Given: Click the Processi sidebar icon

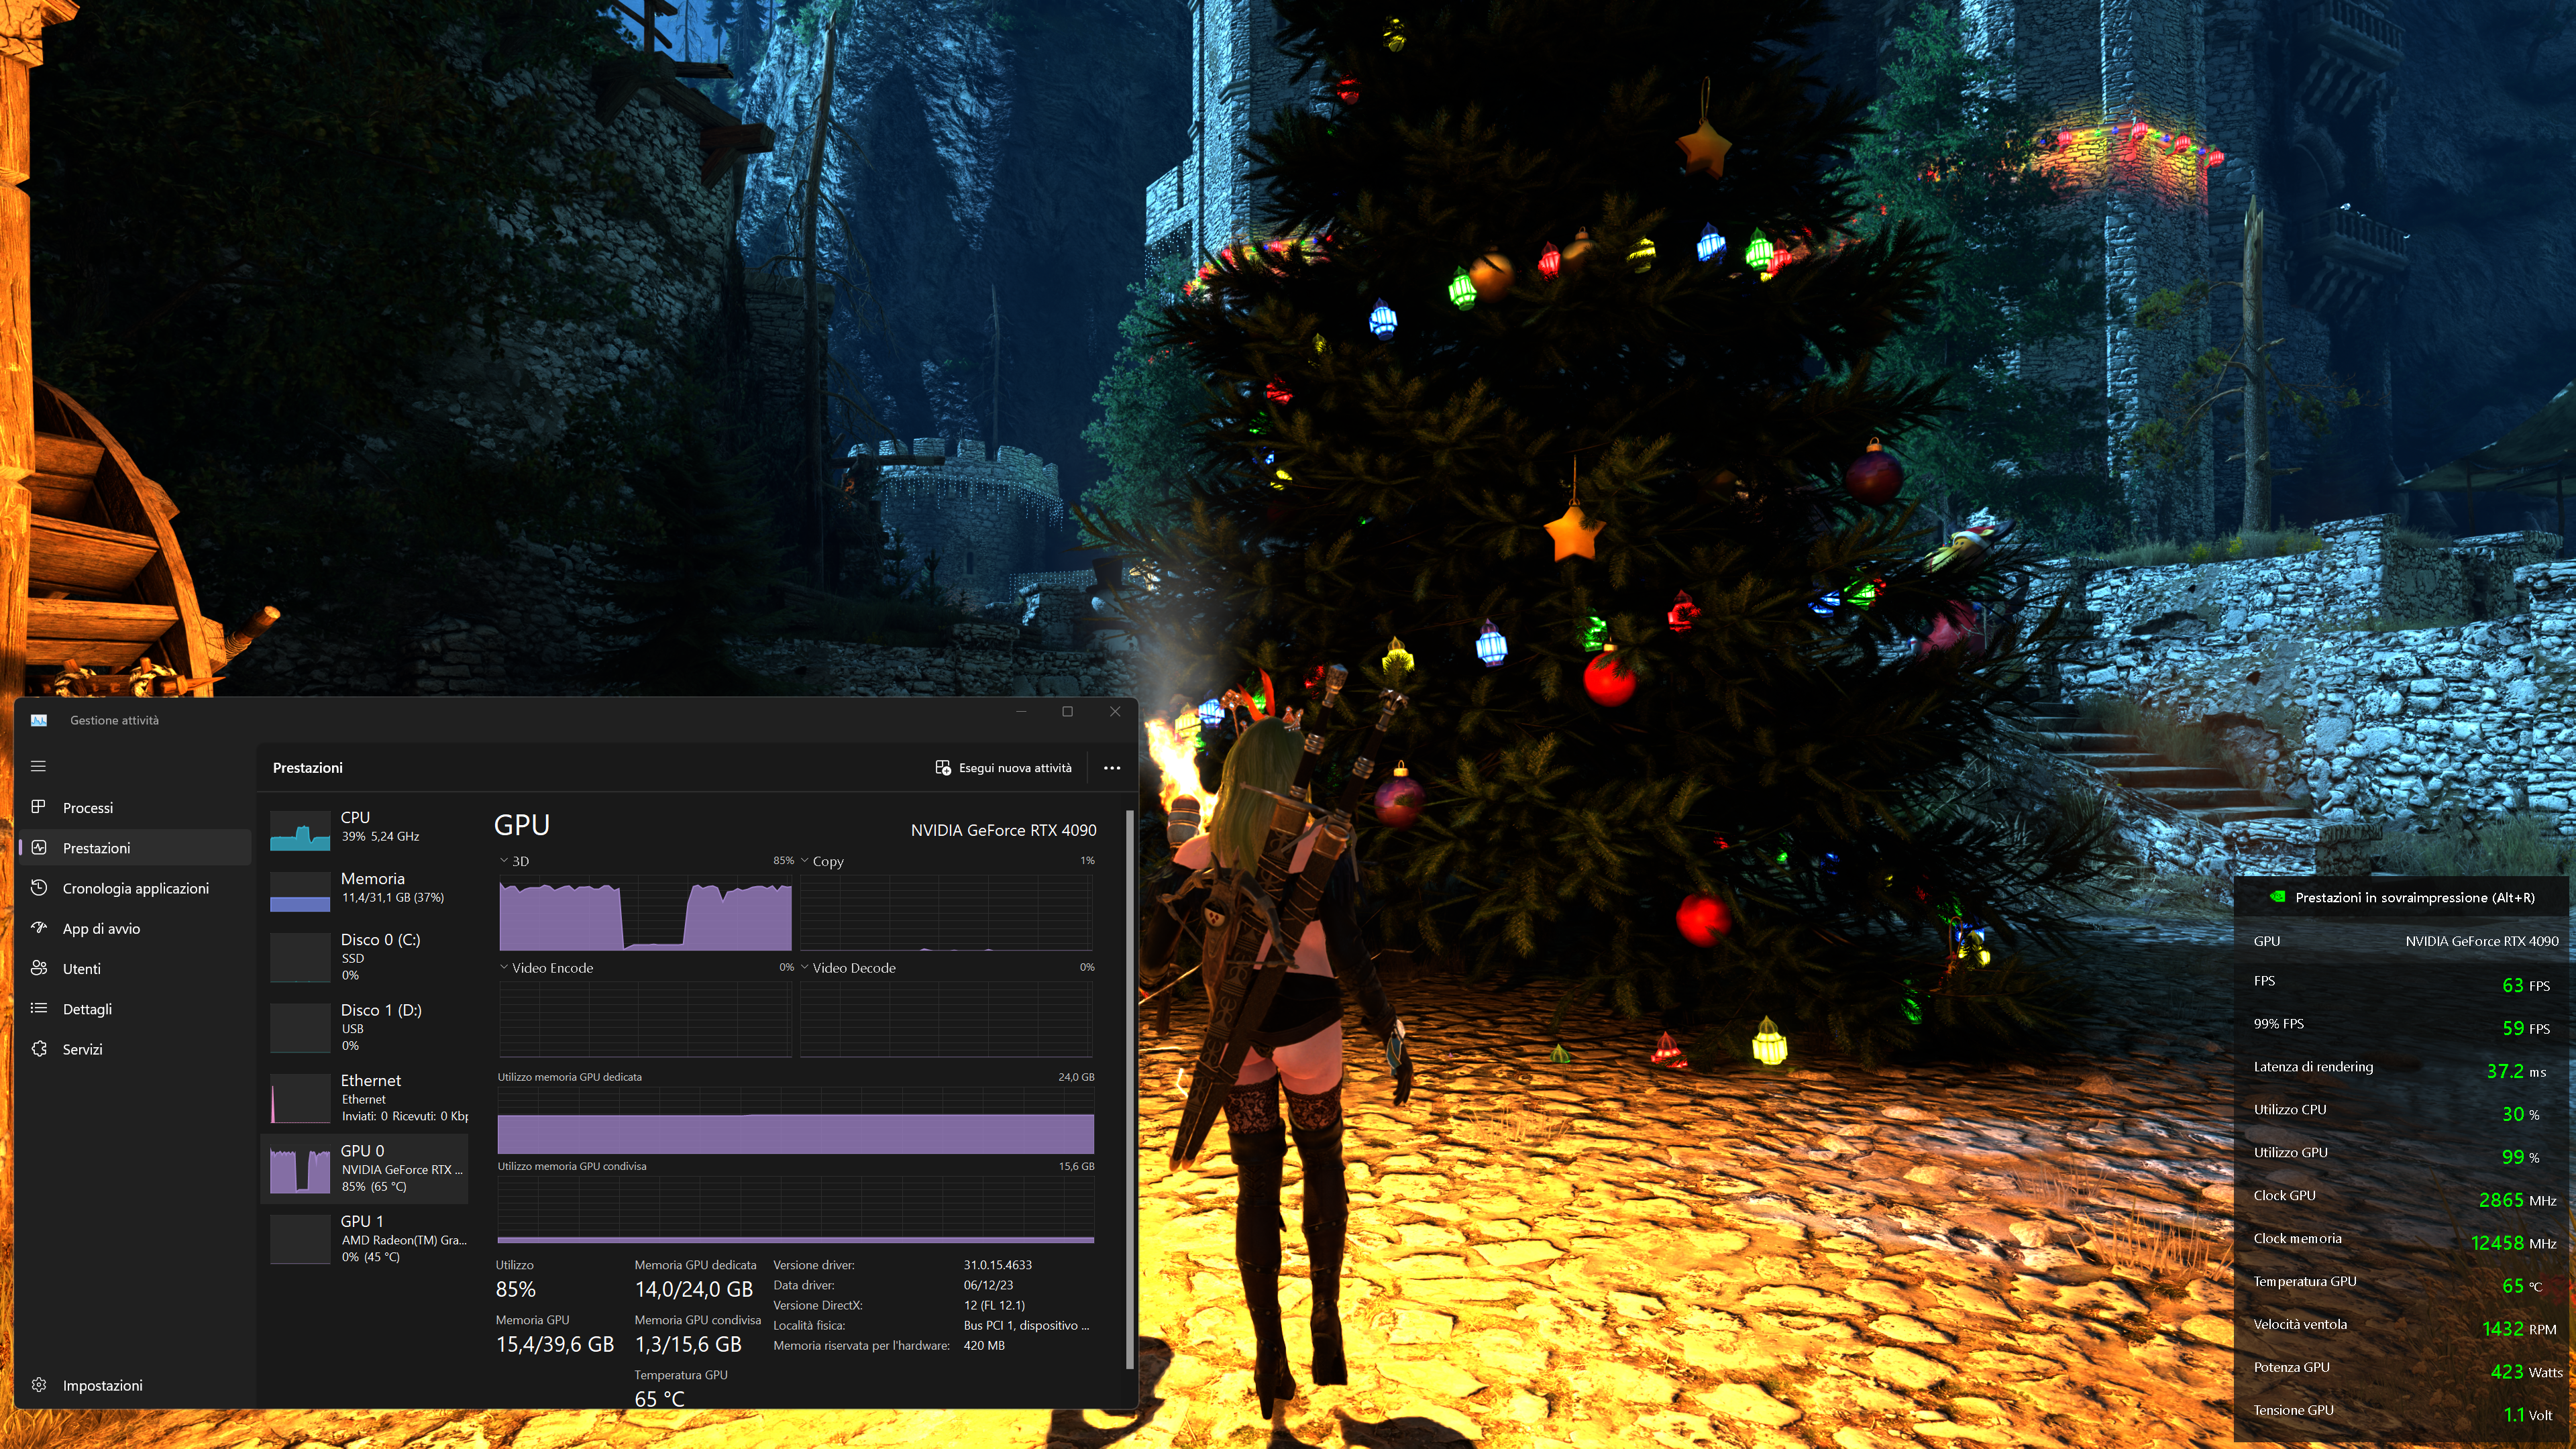Looking at the screenshot, I should click(38, 806).
